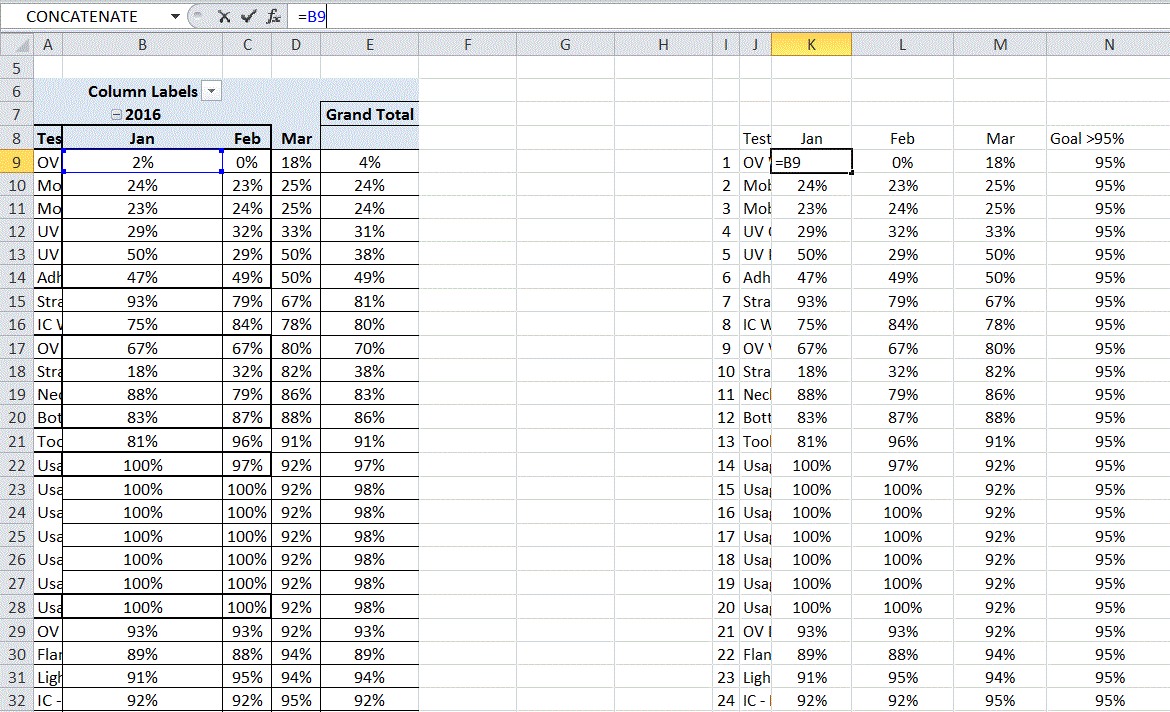Screen dimensions: 1170x712
Task: Click the Mar pivot table header cell
Action: coord(296,138)
